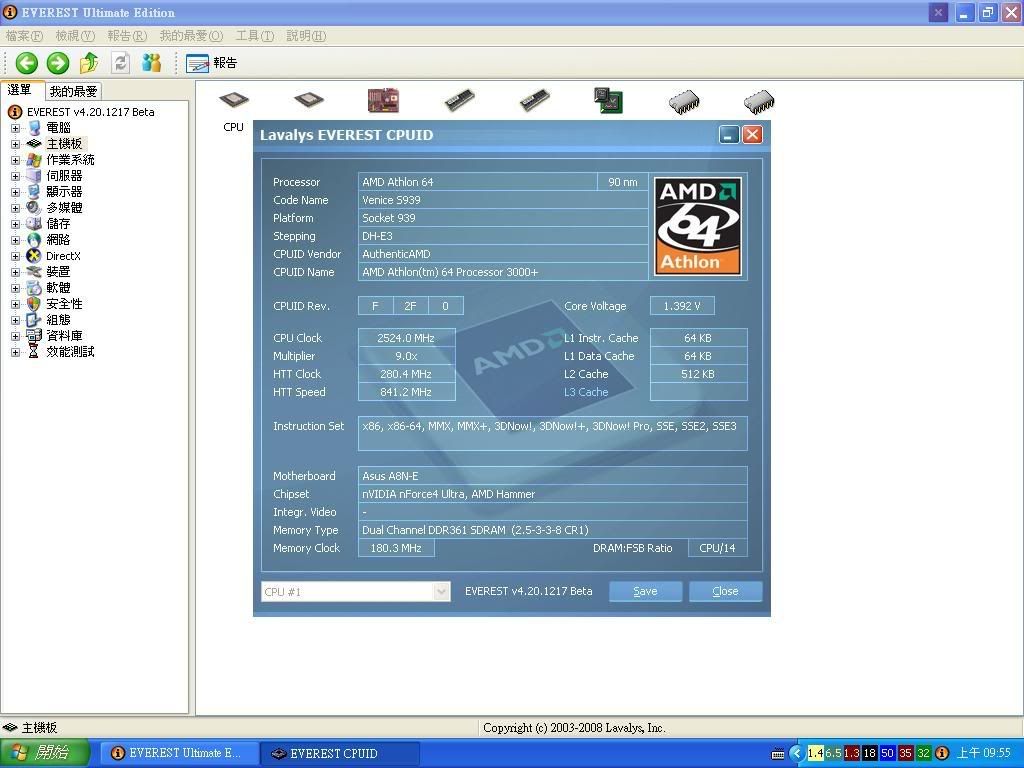Click the Core Voltage value 1.392 V

(682, 306)
